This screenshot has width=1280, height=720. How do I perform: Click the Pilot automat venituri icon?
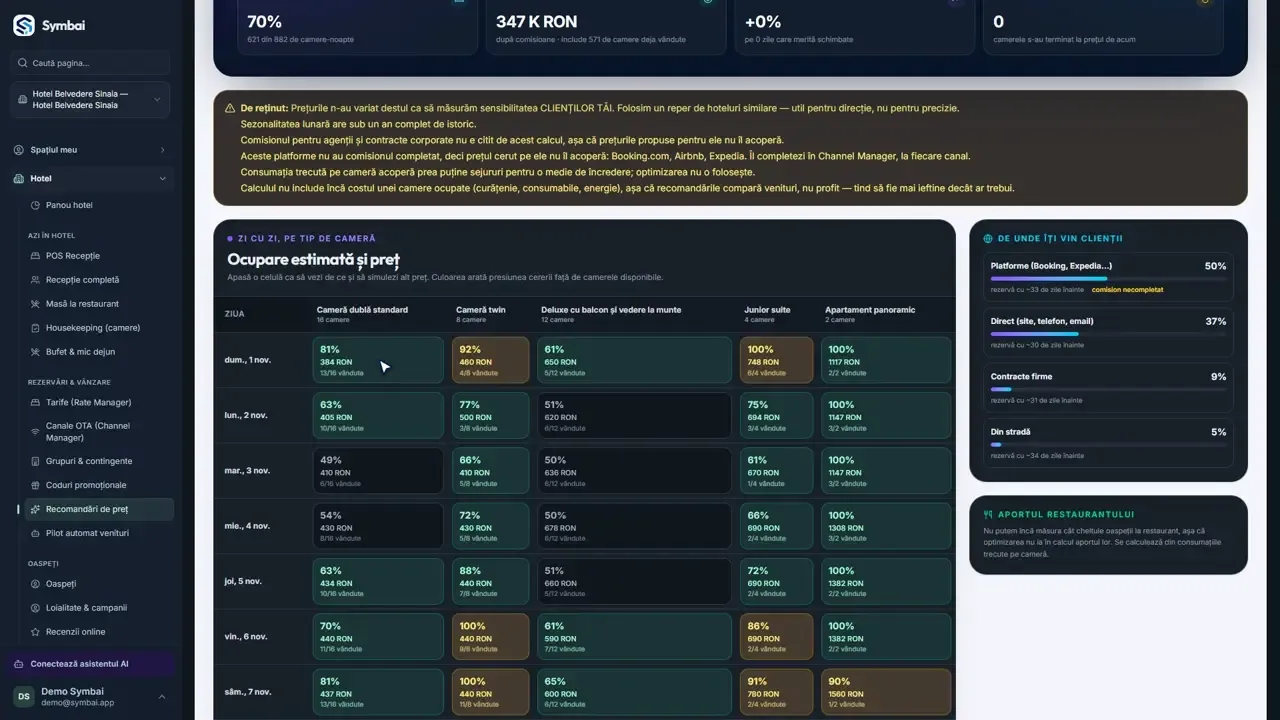tap(36, 533)
